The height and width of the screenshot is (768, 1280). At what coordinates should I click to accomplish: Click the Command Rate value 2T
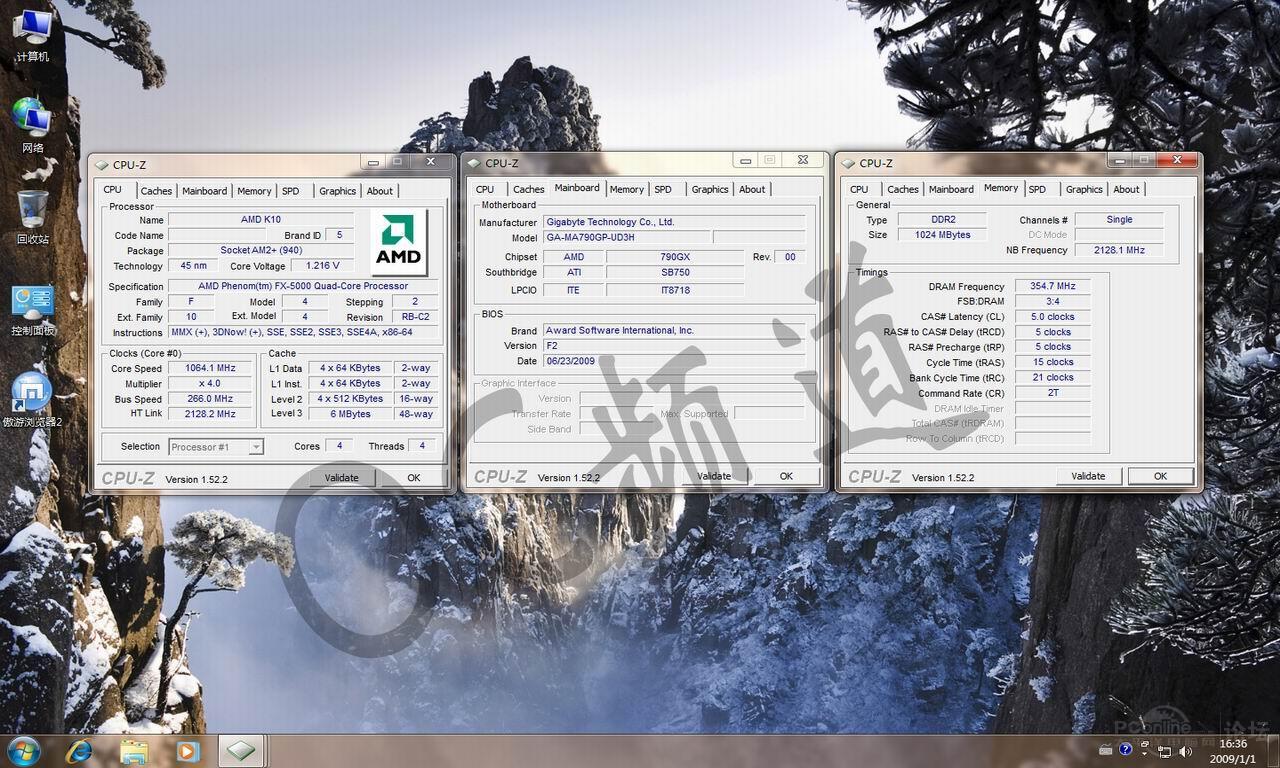tap(1052, 393)
